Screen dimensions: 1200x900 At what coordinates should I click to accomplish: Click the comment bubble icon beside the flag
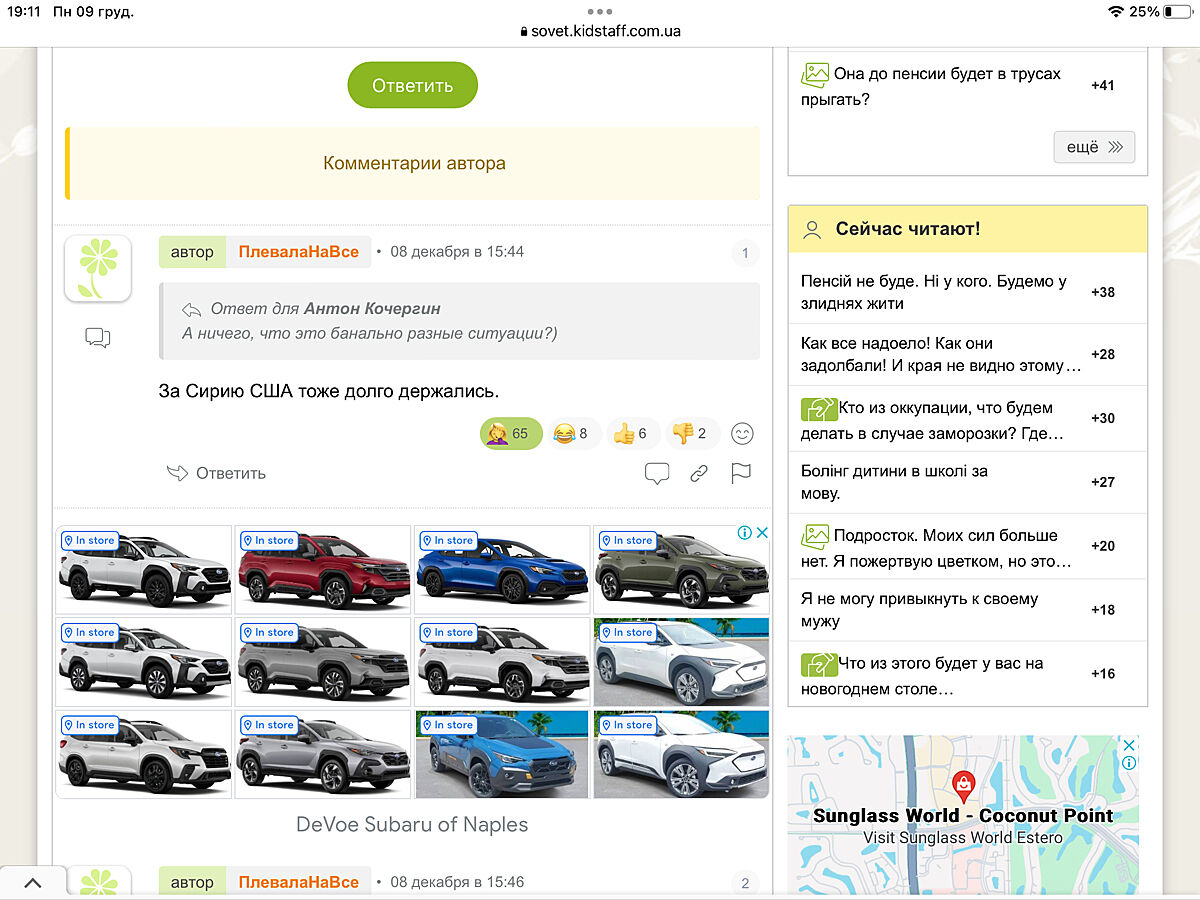point(656,474)
